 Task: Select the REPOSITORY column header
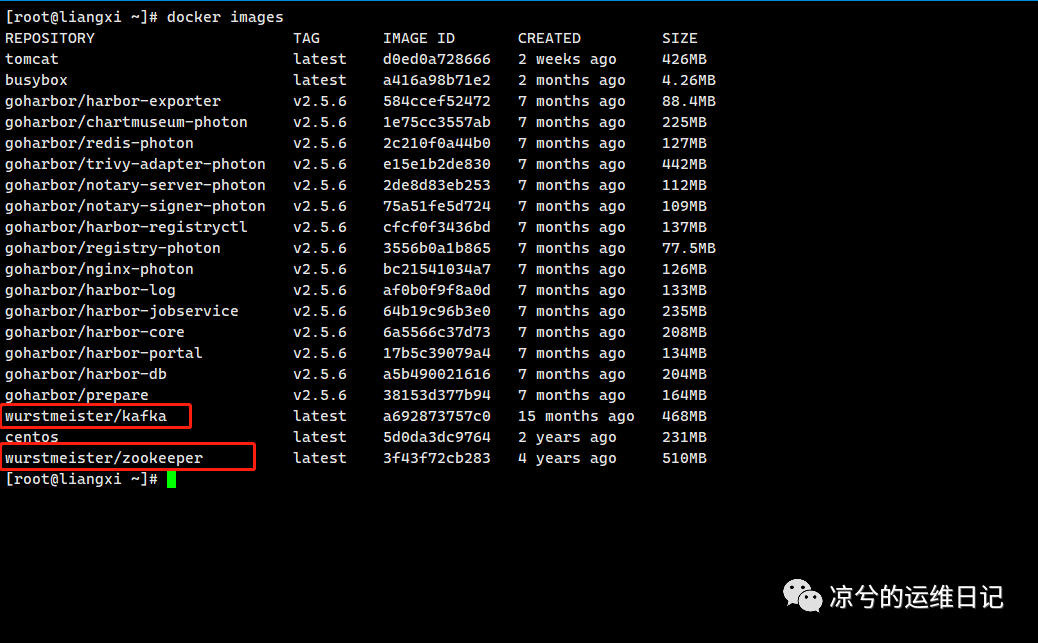(x=50, y=38)
